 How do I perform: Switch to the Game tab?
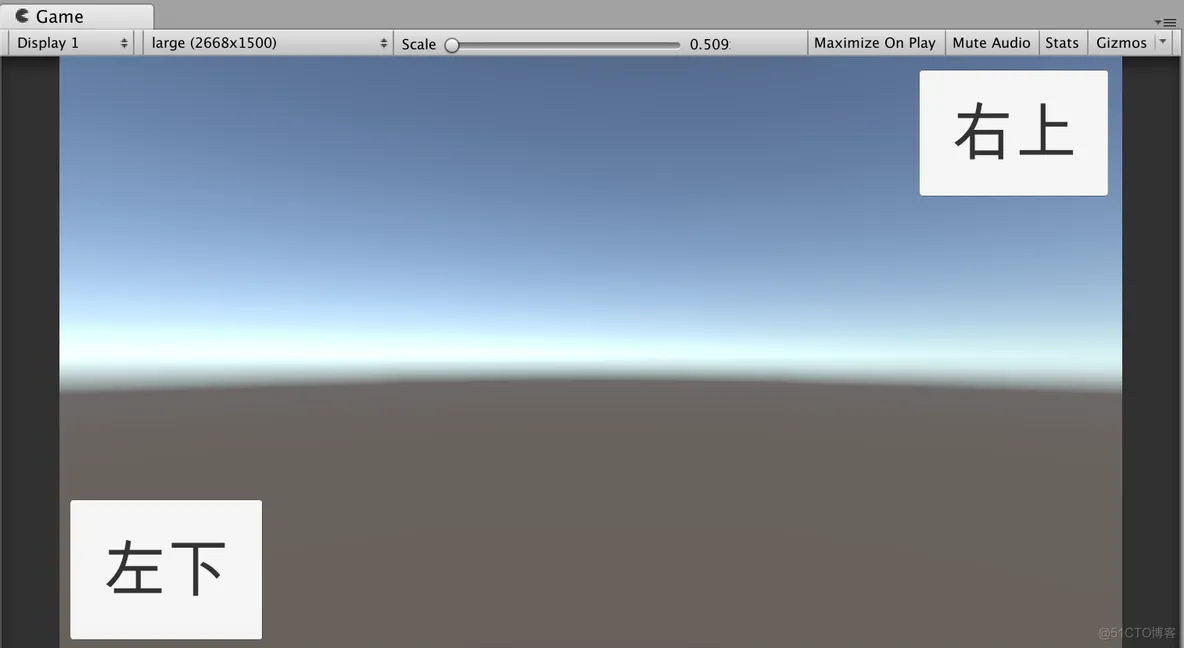(77, 17)
